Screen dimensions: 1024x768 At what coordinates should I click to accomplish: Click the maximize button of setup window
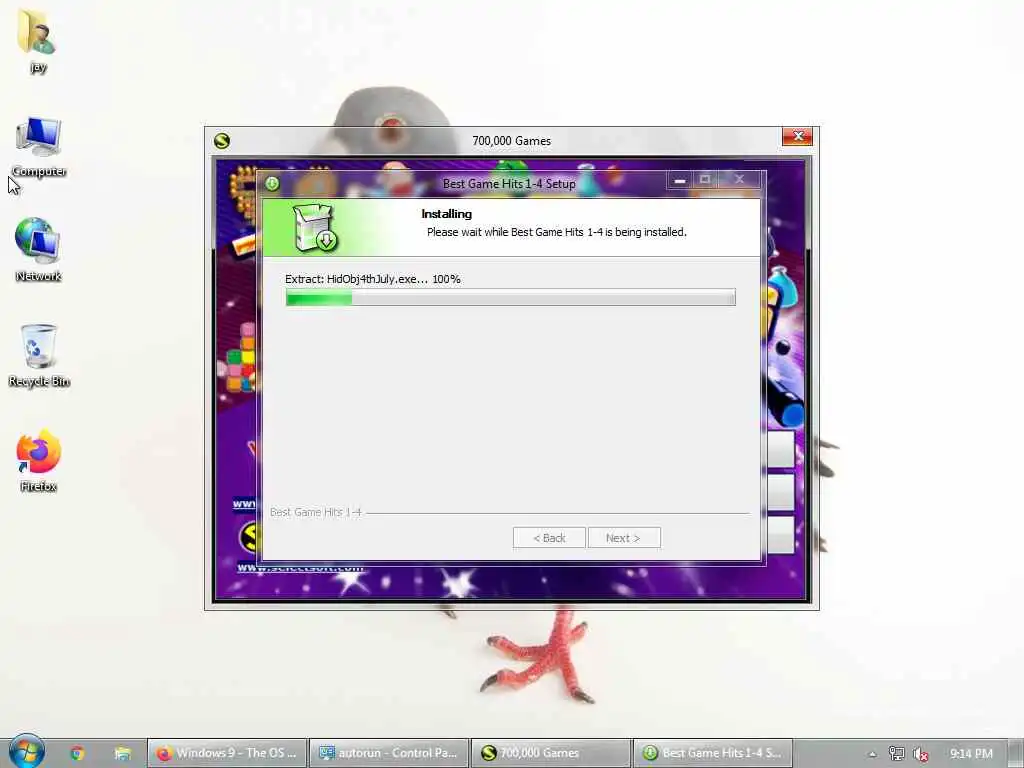705,180
